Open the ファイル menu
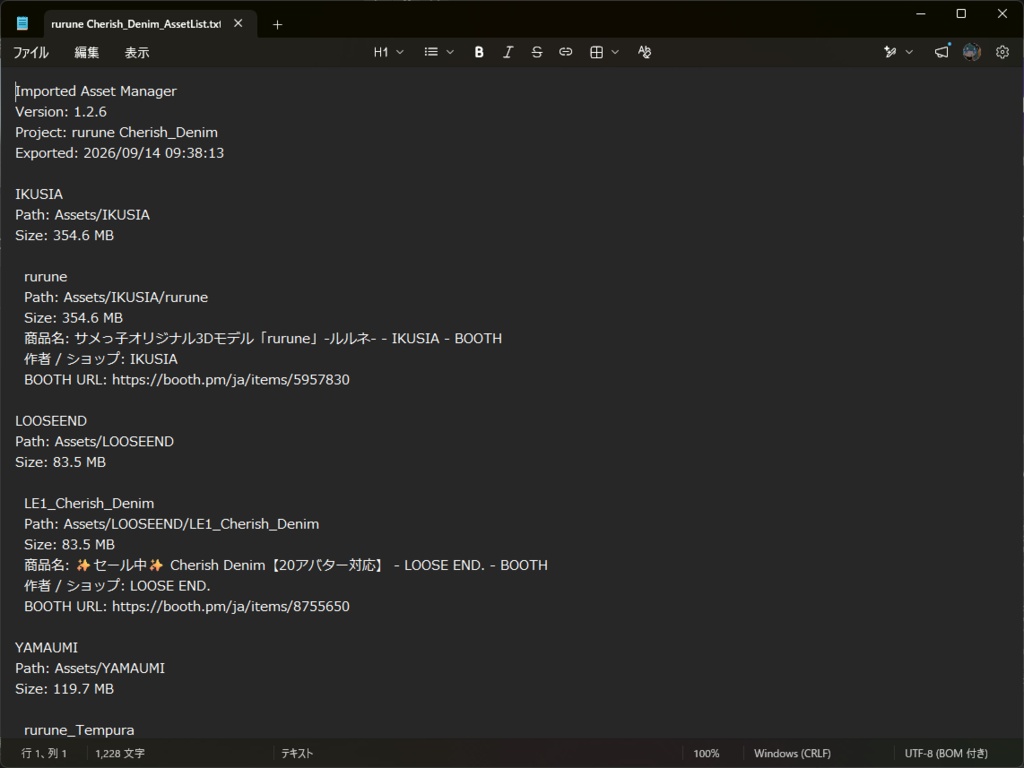The image size is (1024, 768). pyautogui.click(x=31, y=52)
